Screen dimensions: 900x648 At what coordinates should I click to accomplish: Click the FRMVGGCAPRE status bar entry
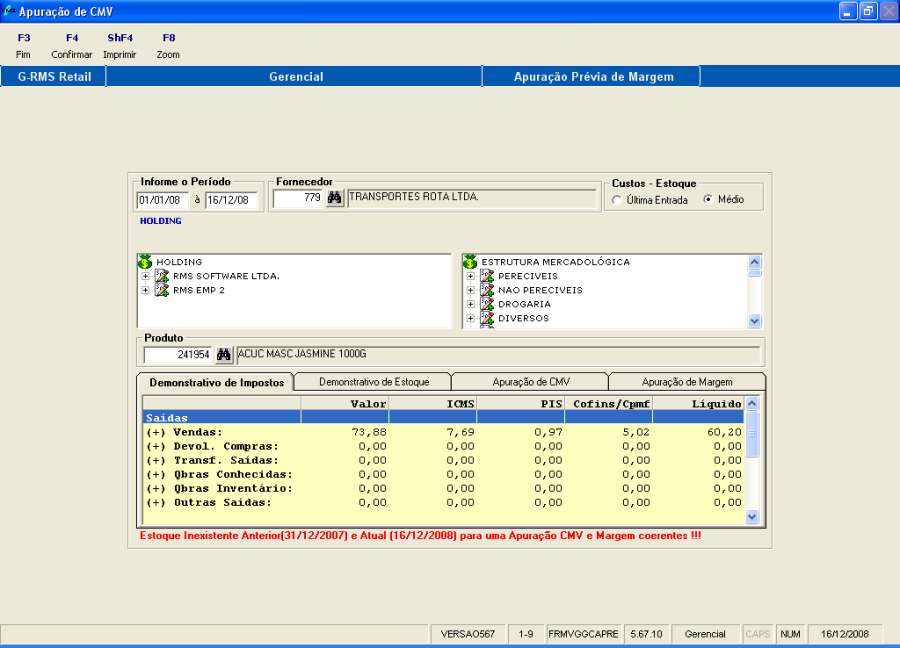pos(583,634)
